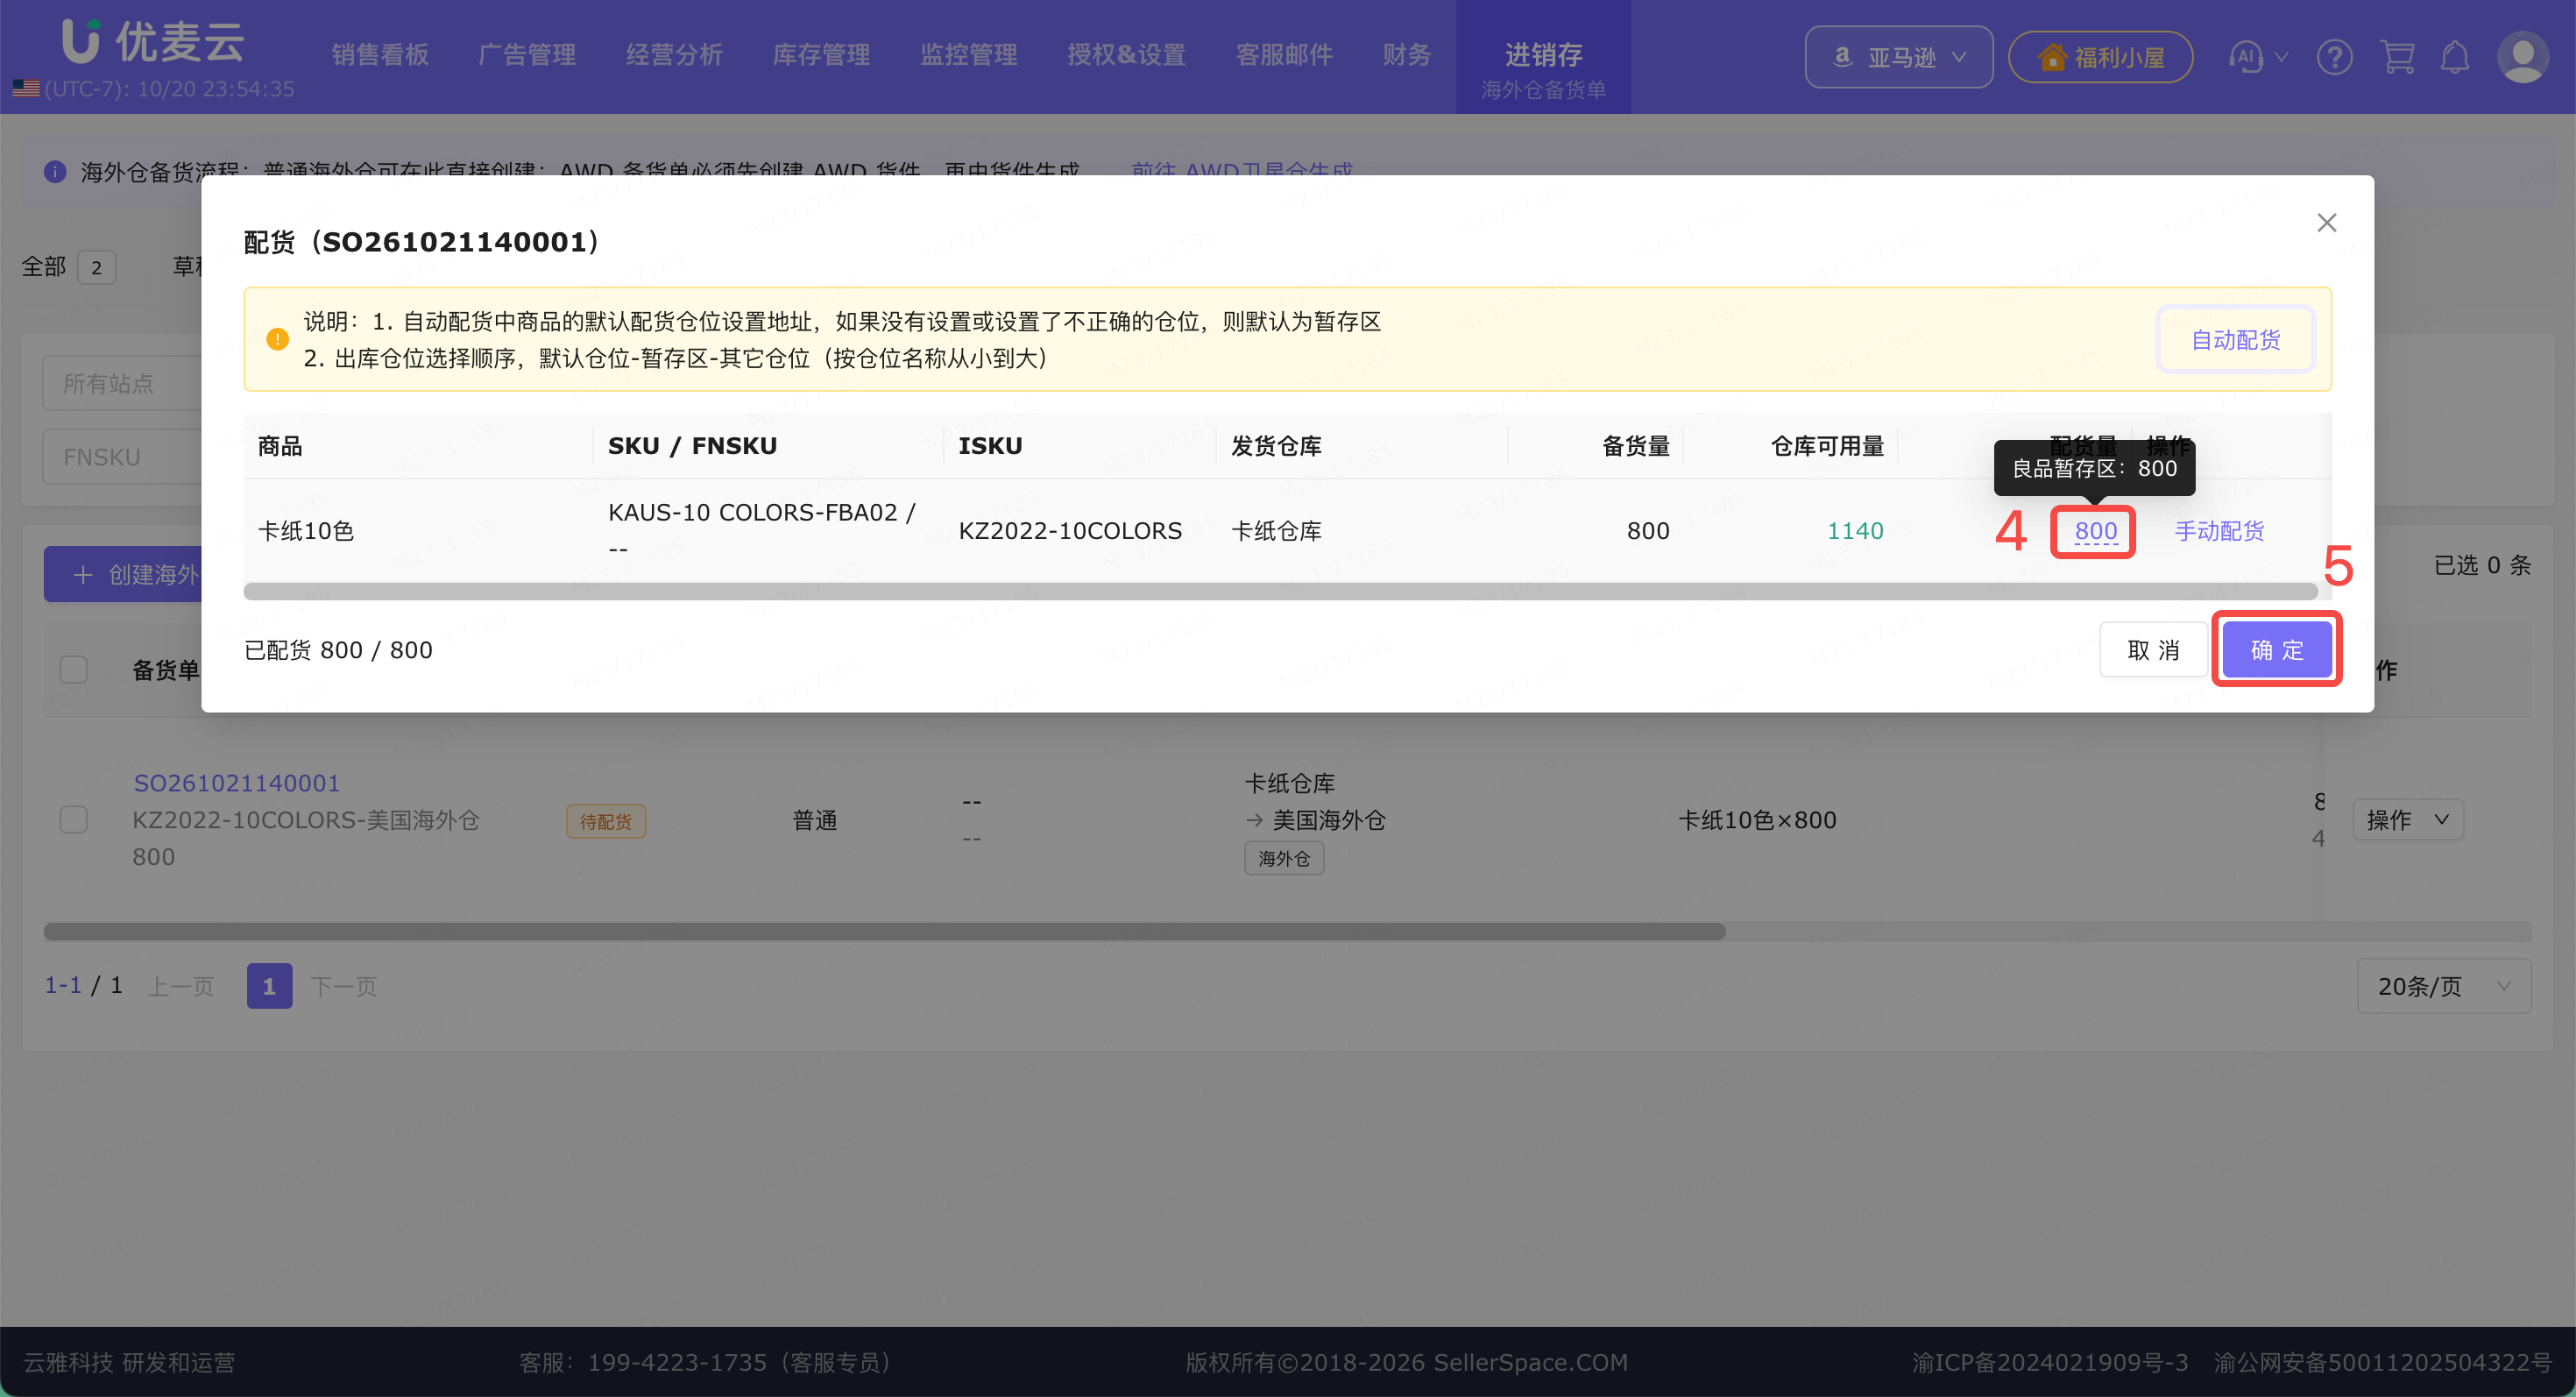The width and height of the screenshot is (2576, 1397).
Task: Click the dialog's horizontal scrollbar
Action: [x=1280, y=592]
